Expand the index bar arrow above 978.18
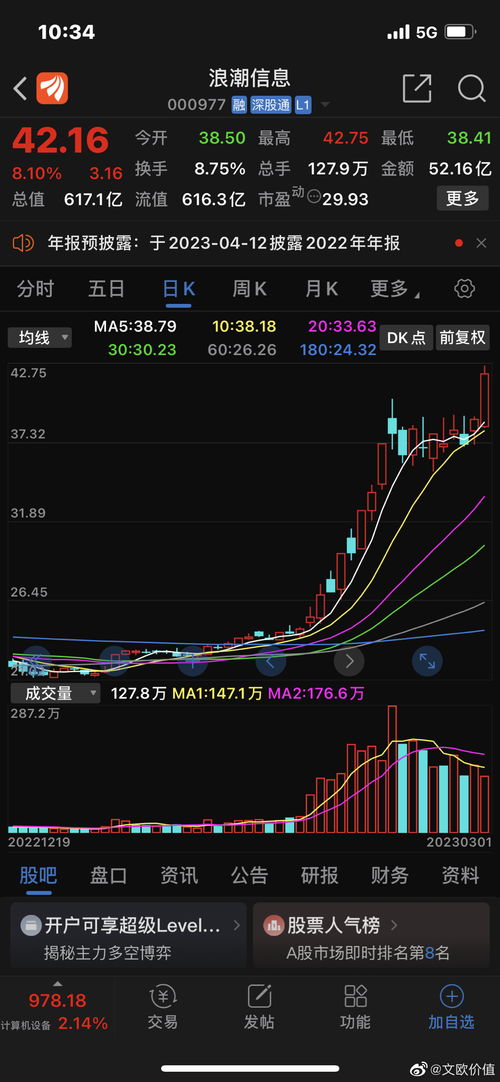Image resolution: width=500 pixels, height=1082 pixels. pos(57,983)
